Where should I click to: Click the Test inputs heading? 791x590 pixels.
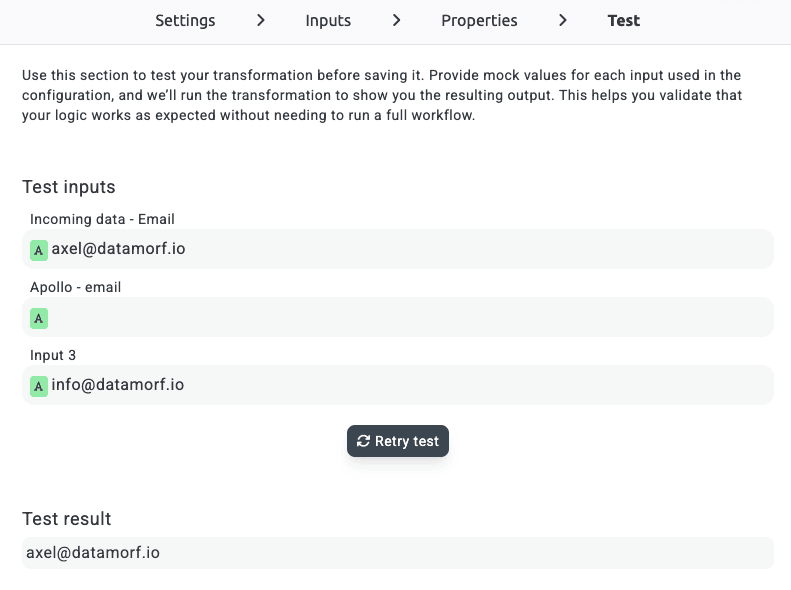pyautogui.click(x=69, y=187)
